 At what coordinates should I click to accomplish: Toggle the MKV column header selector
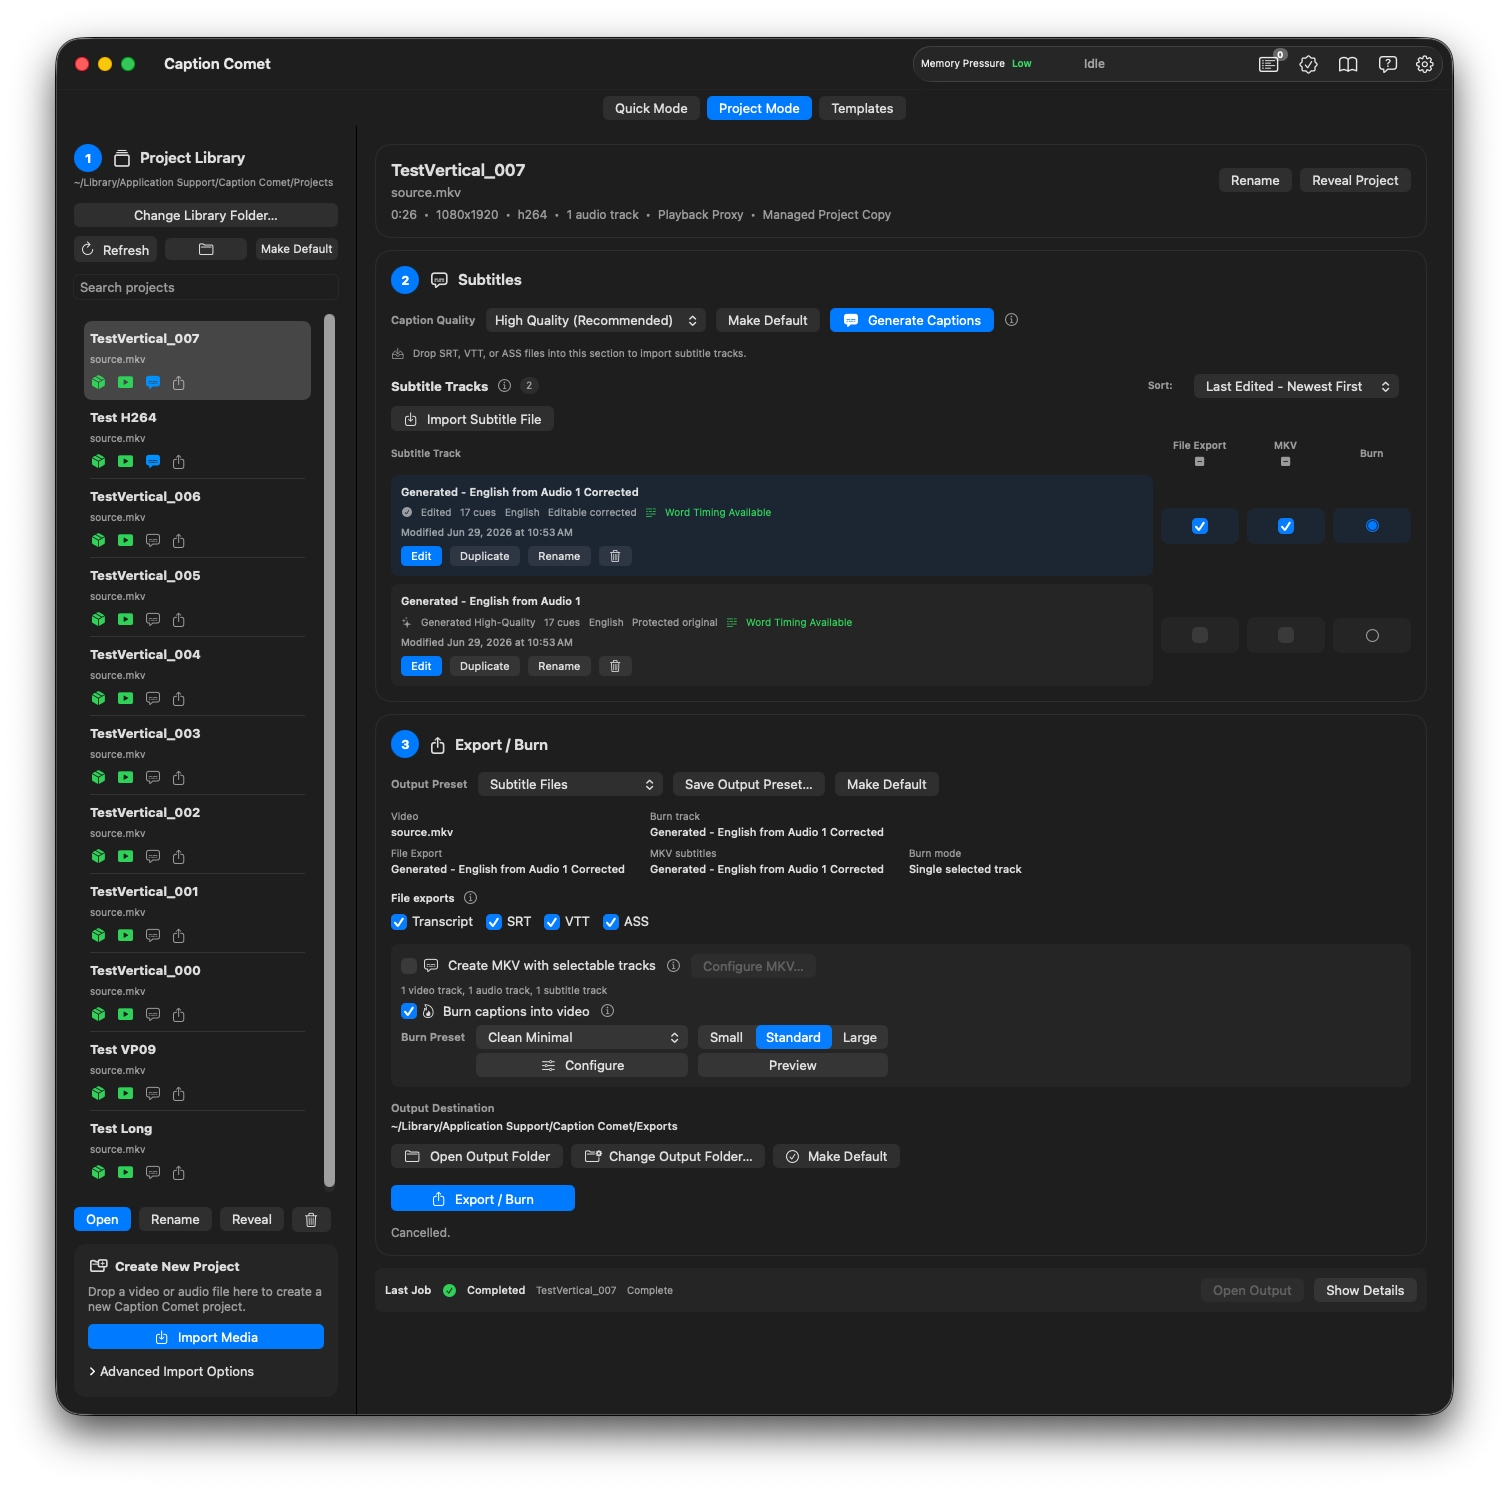pyautogui.click(x=1286, y=462)
